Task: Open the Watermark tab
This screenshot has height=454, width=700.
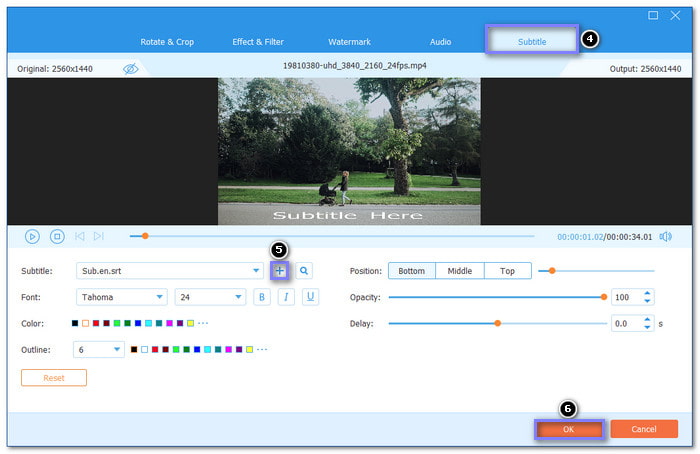Action: [x=350, y=42]
